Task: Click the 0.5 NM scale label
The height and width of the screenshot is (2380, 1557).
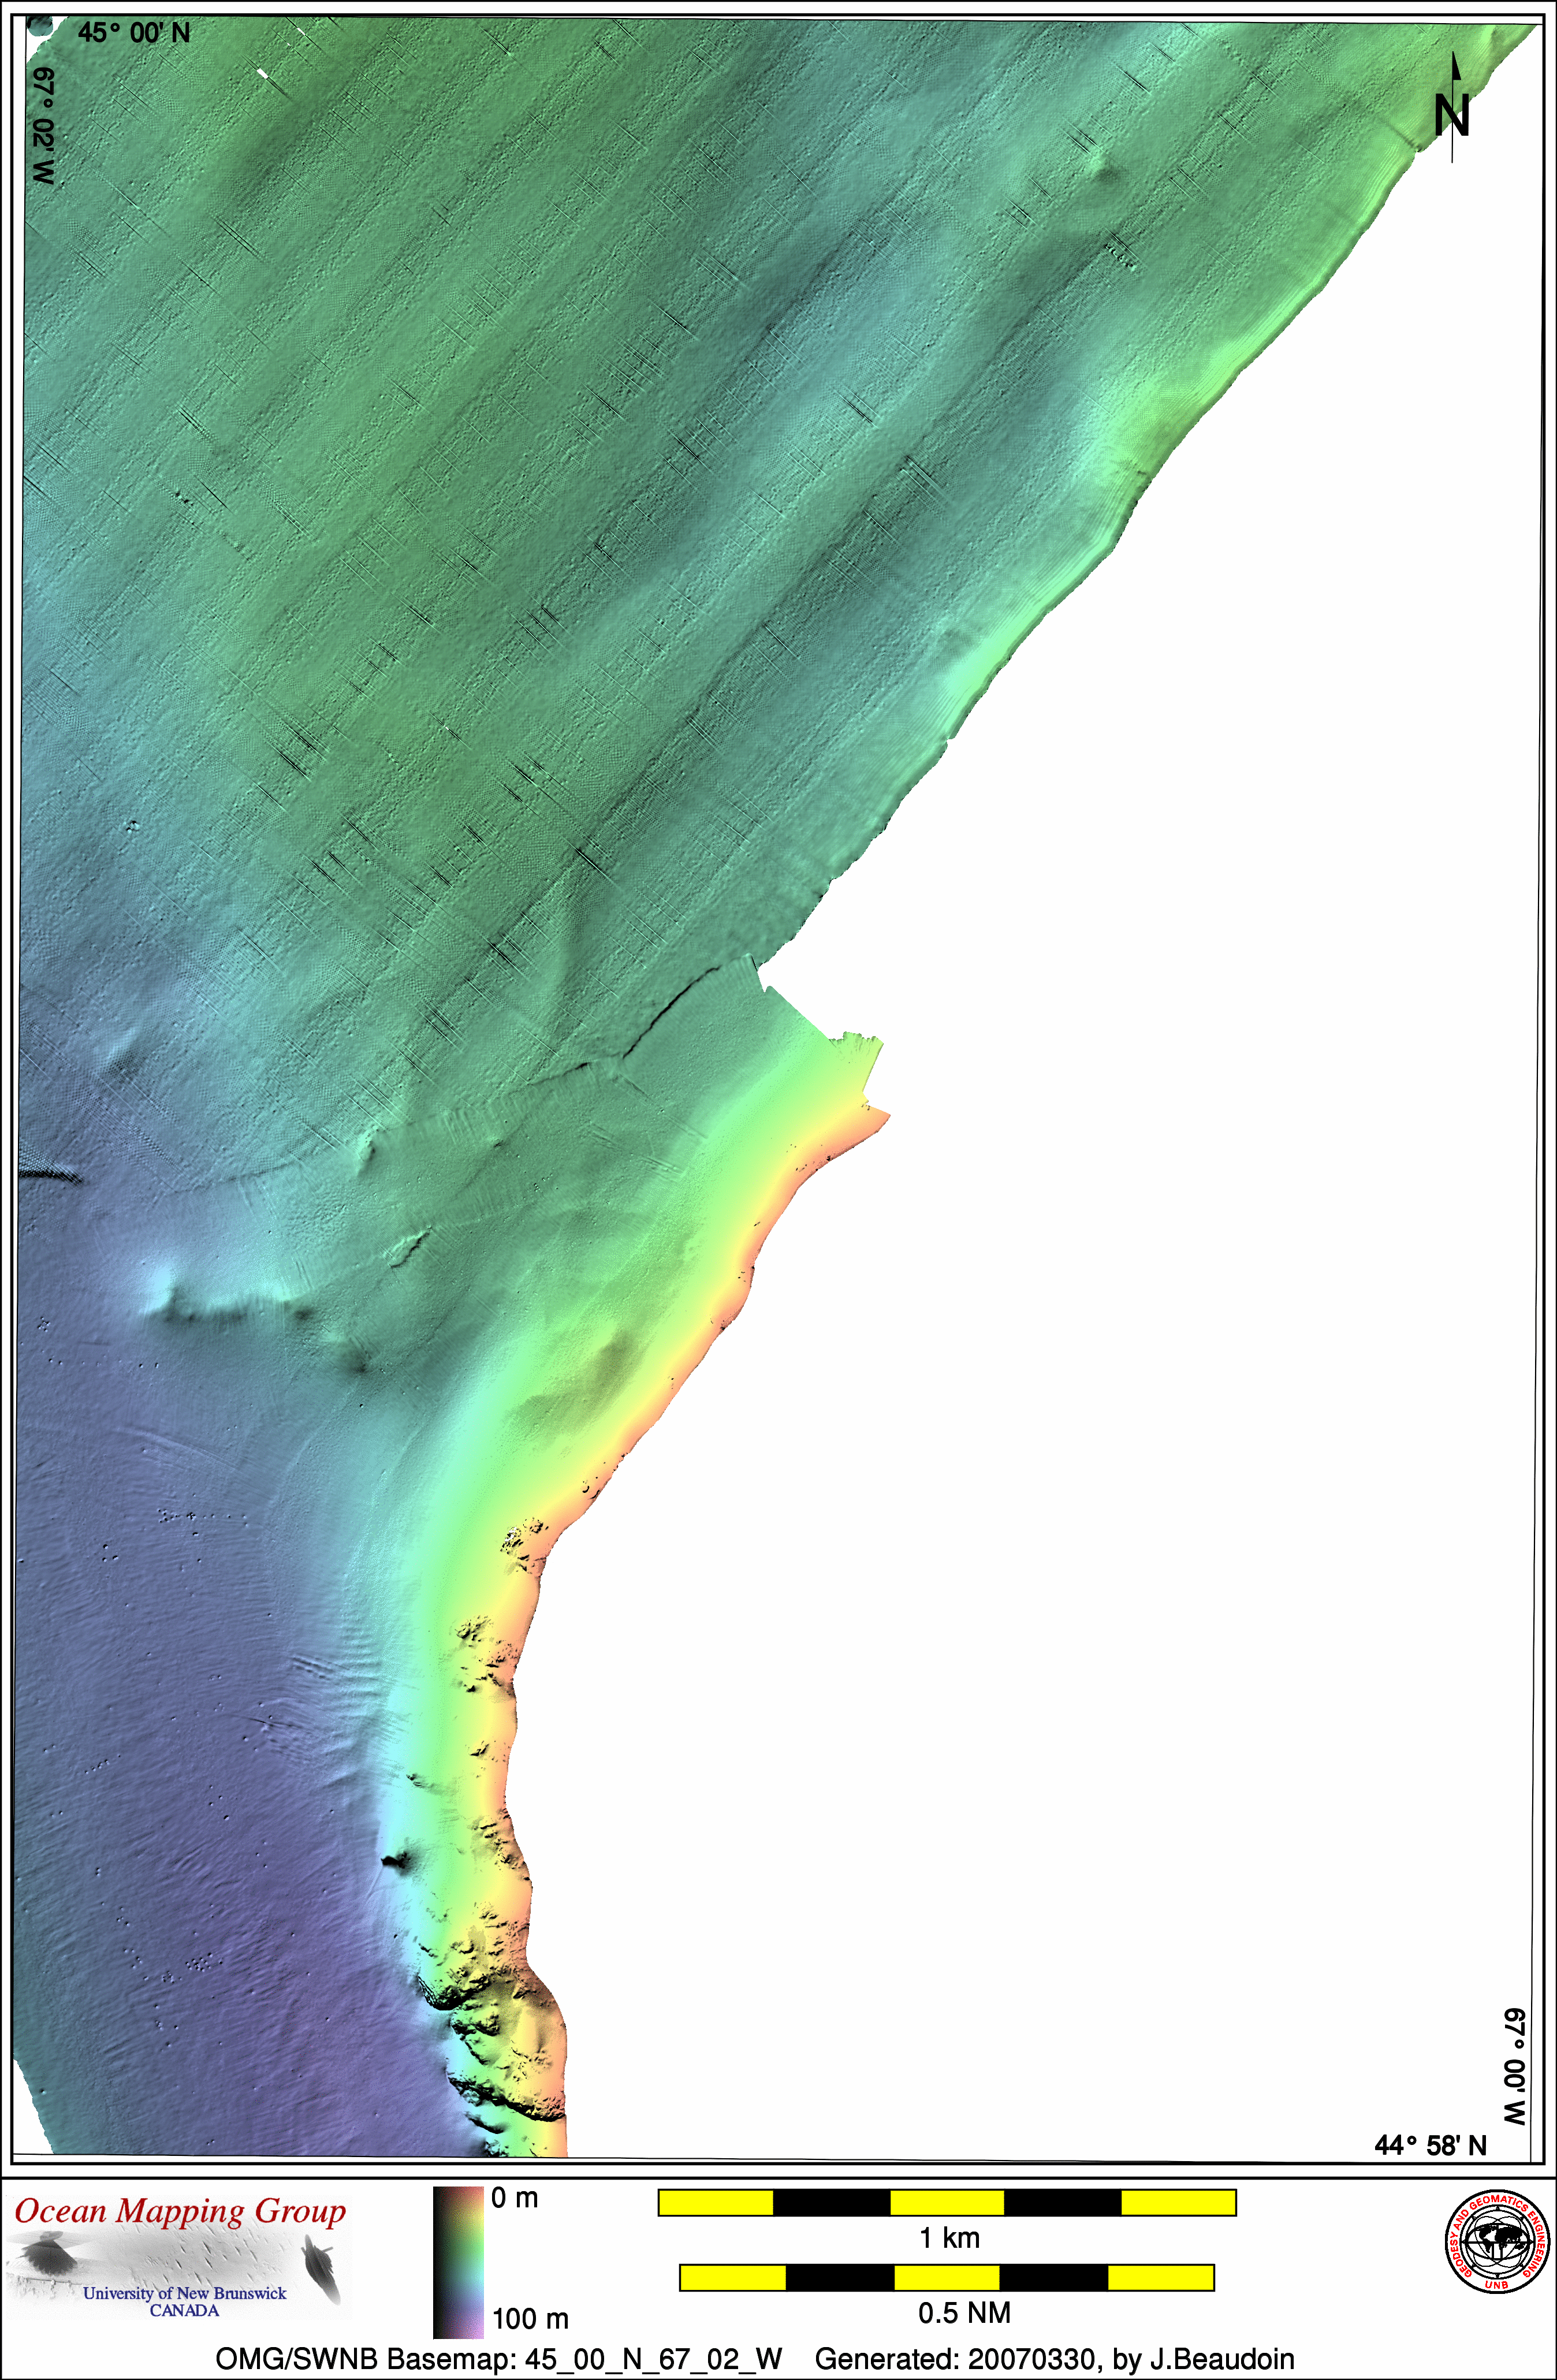Action: (x=964, y=2313)
